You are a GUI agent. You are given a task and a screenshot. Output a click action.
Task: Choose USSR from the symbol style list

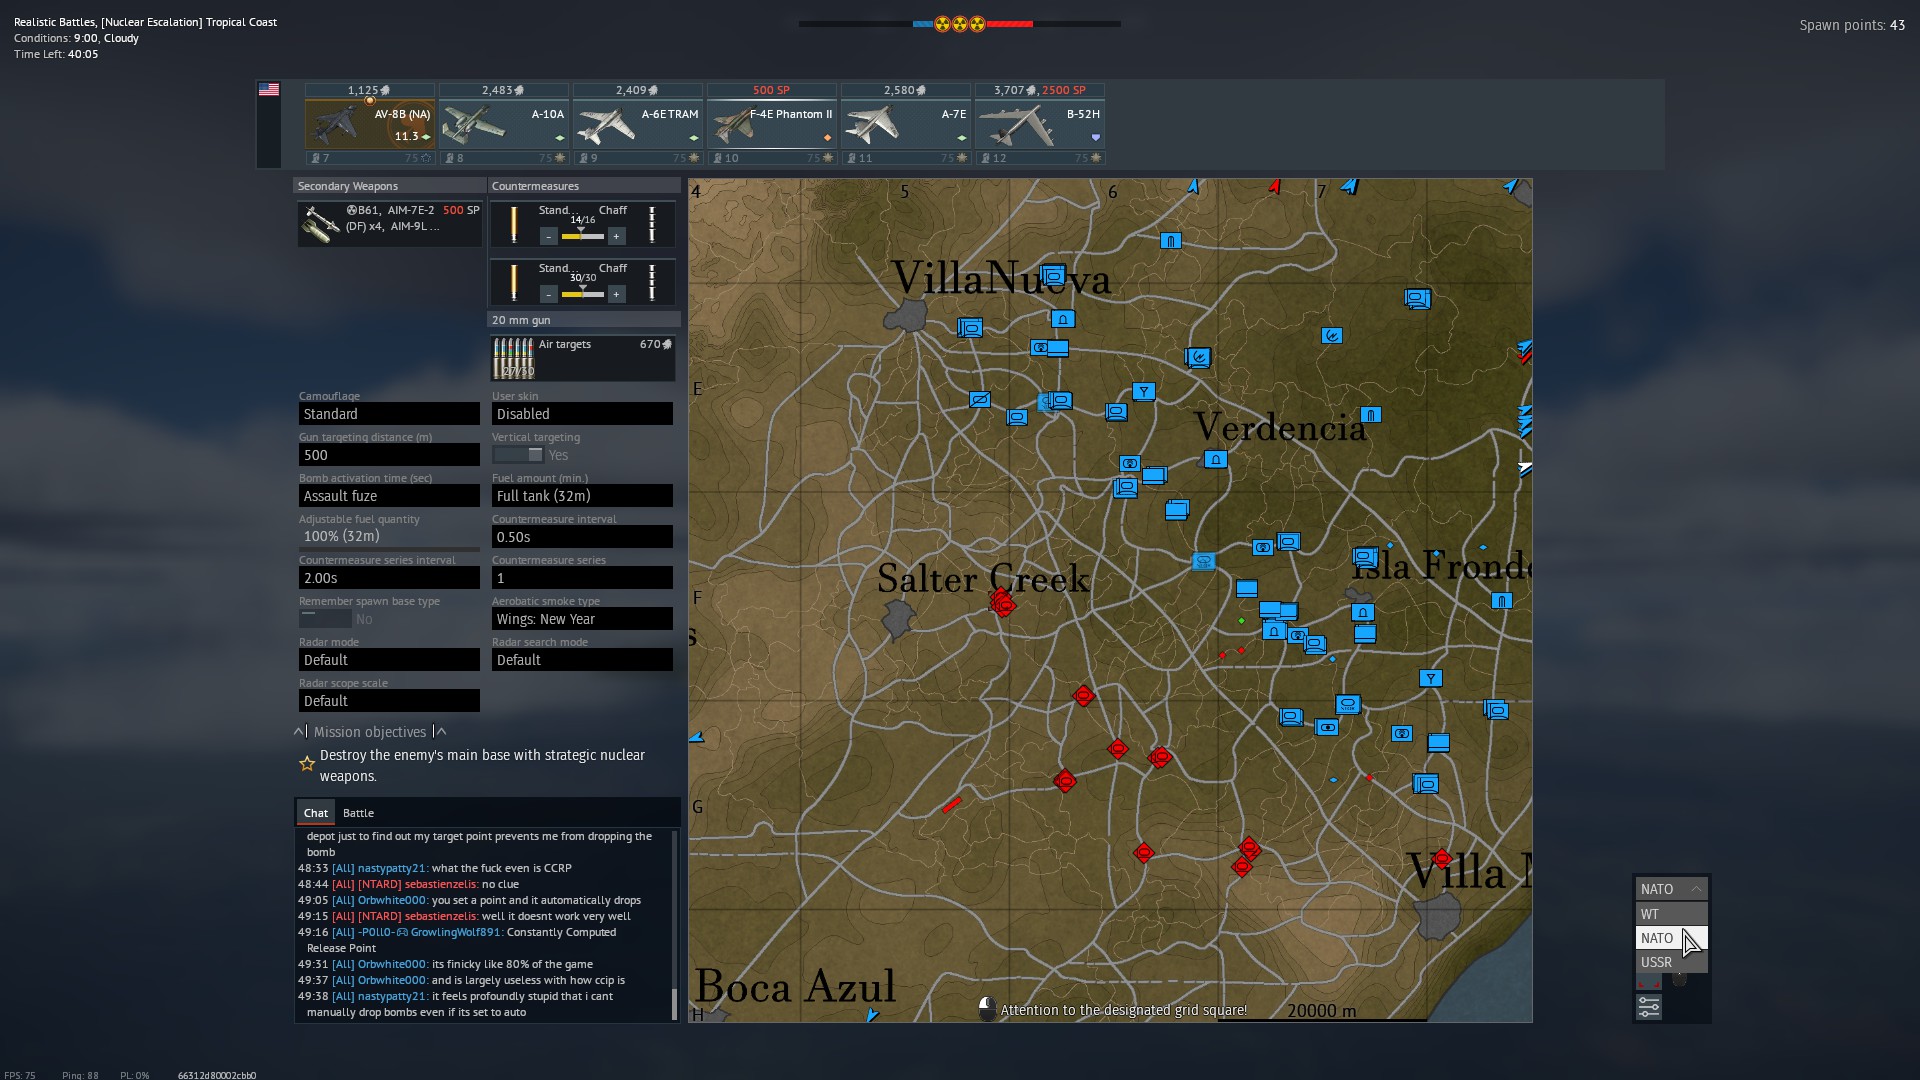click(1657, 962)
